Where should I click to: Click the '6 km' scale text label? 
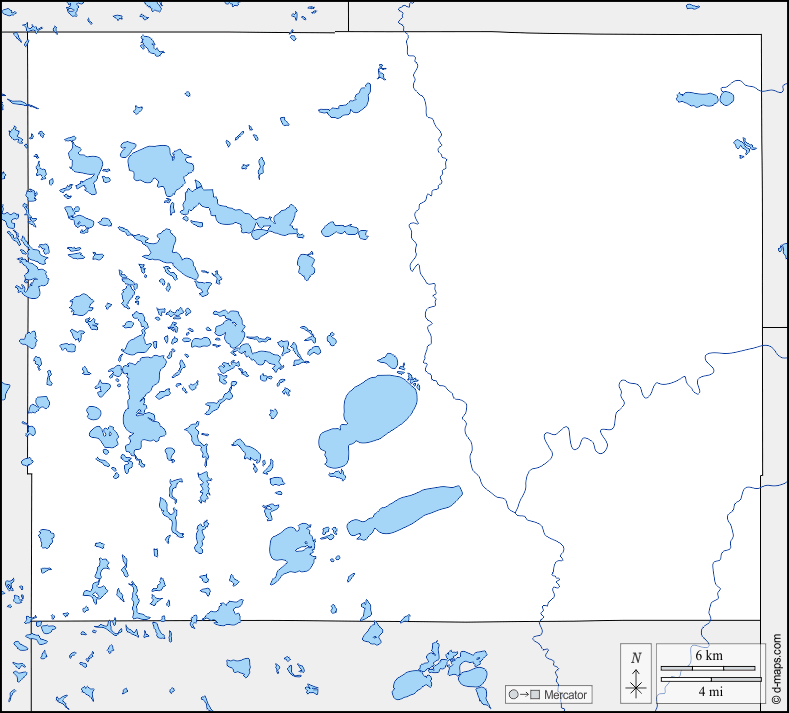tap(708, 656)
